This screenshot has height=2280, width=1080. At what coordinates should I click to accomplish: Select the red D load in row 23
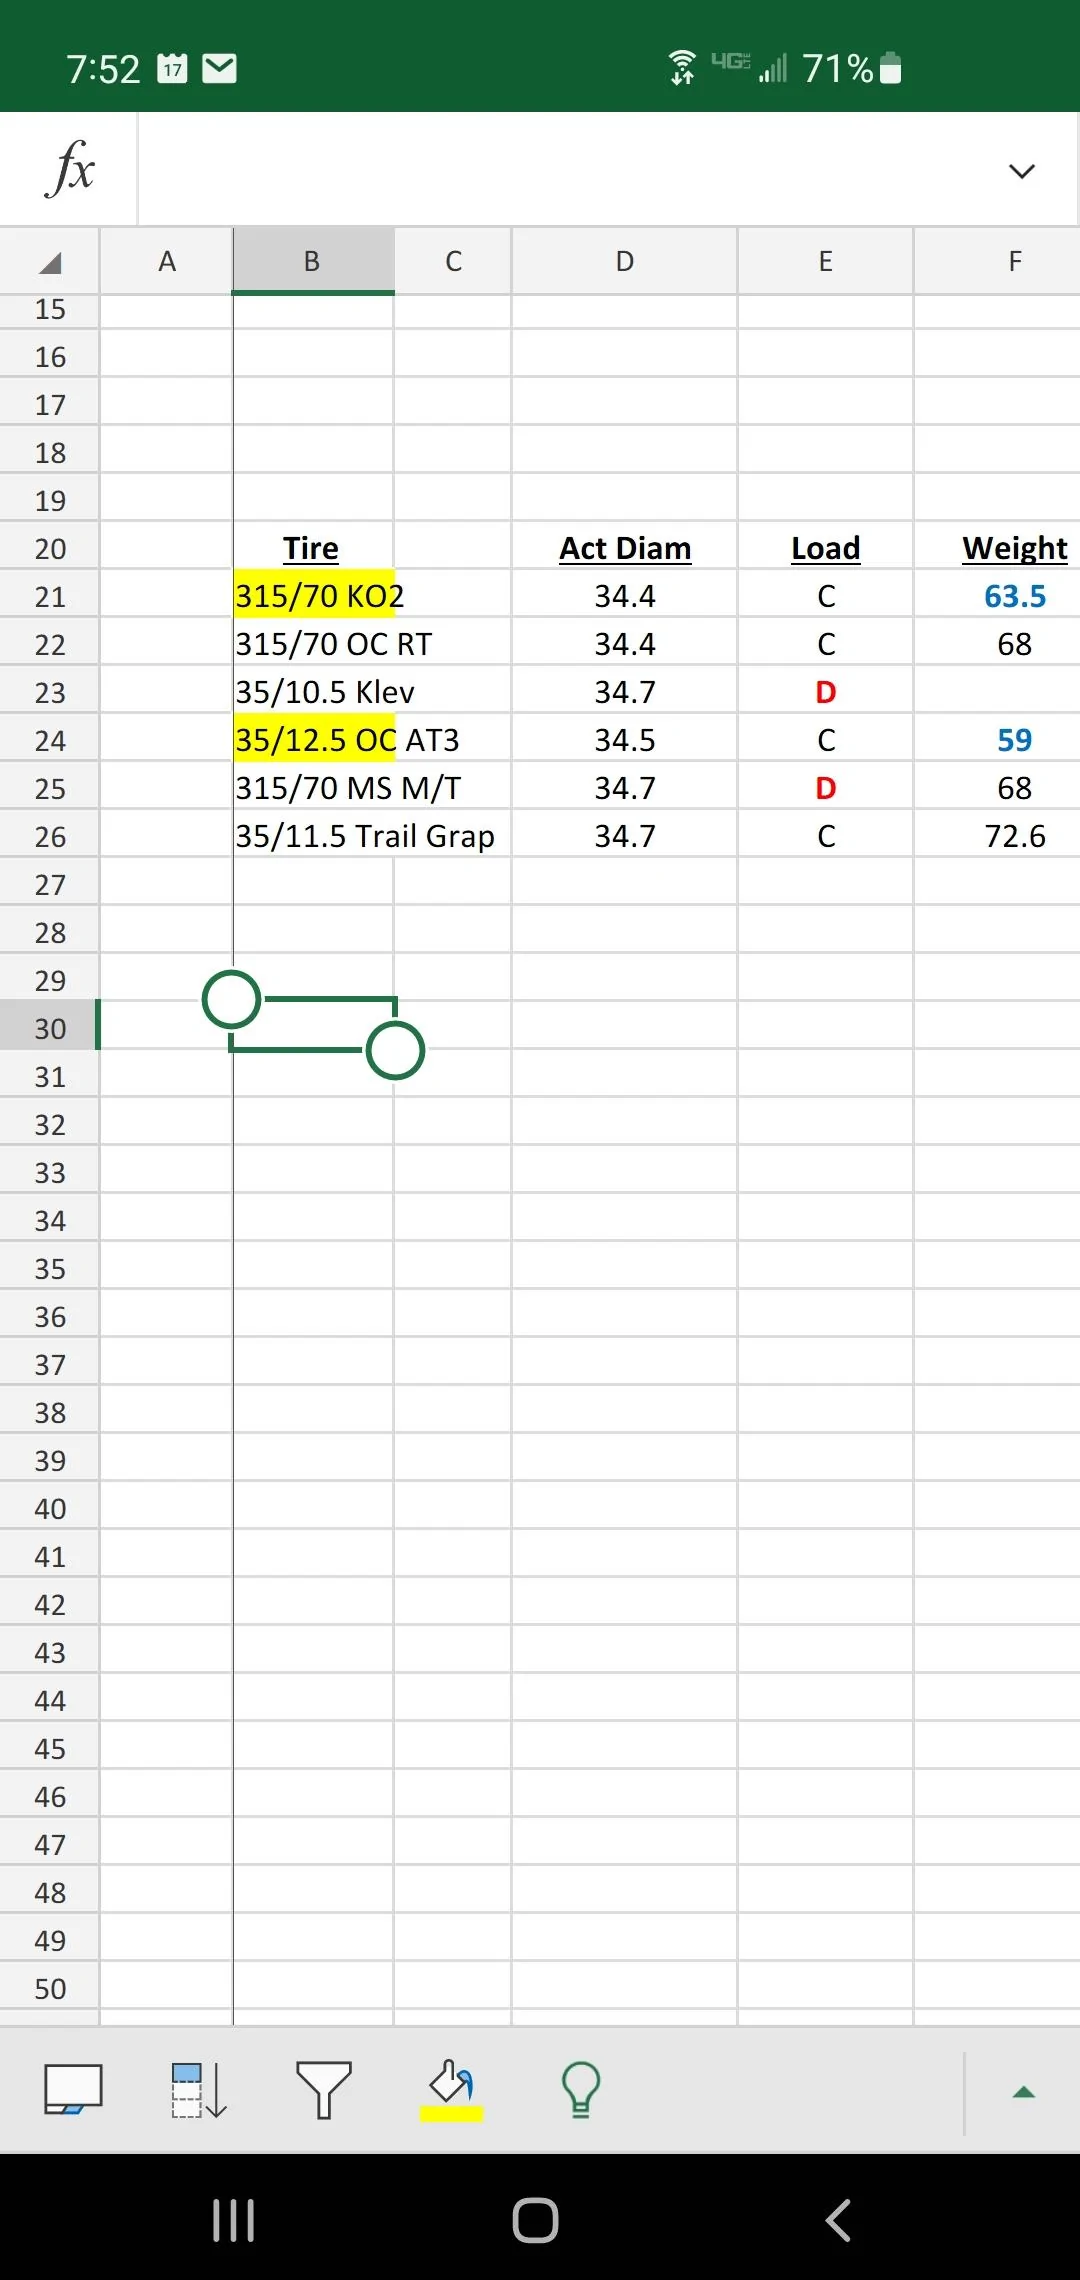(825, 692)
